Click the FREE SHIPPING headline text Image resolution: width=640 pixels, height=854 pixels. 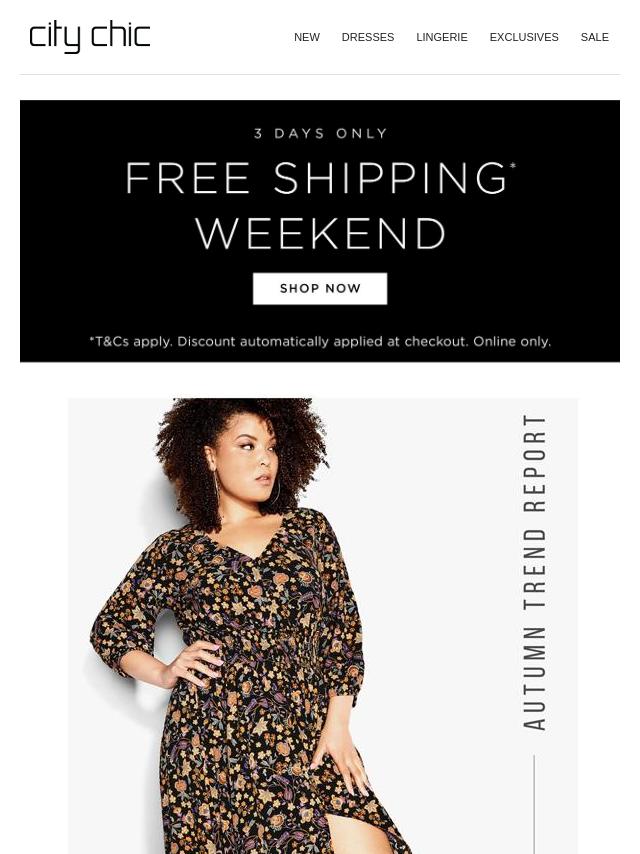(316, 178)
